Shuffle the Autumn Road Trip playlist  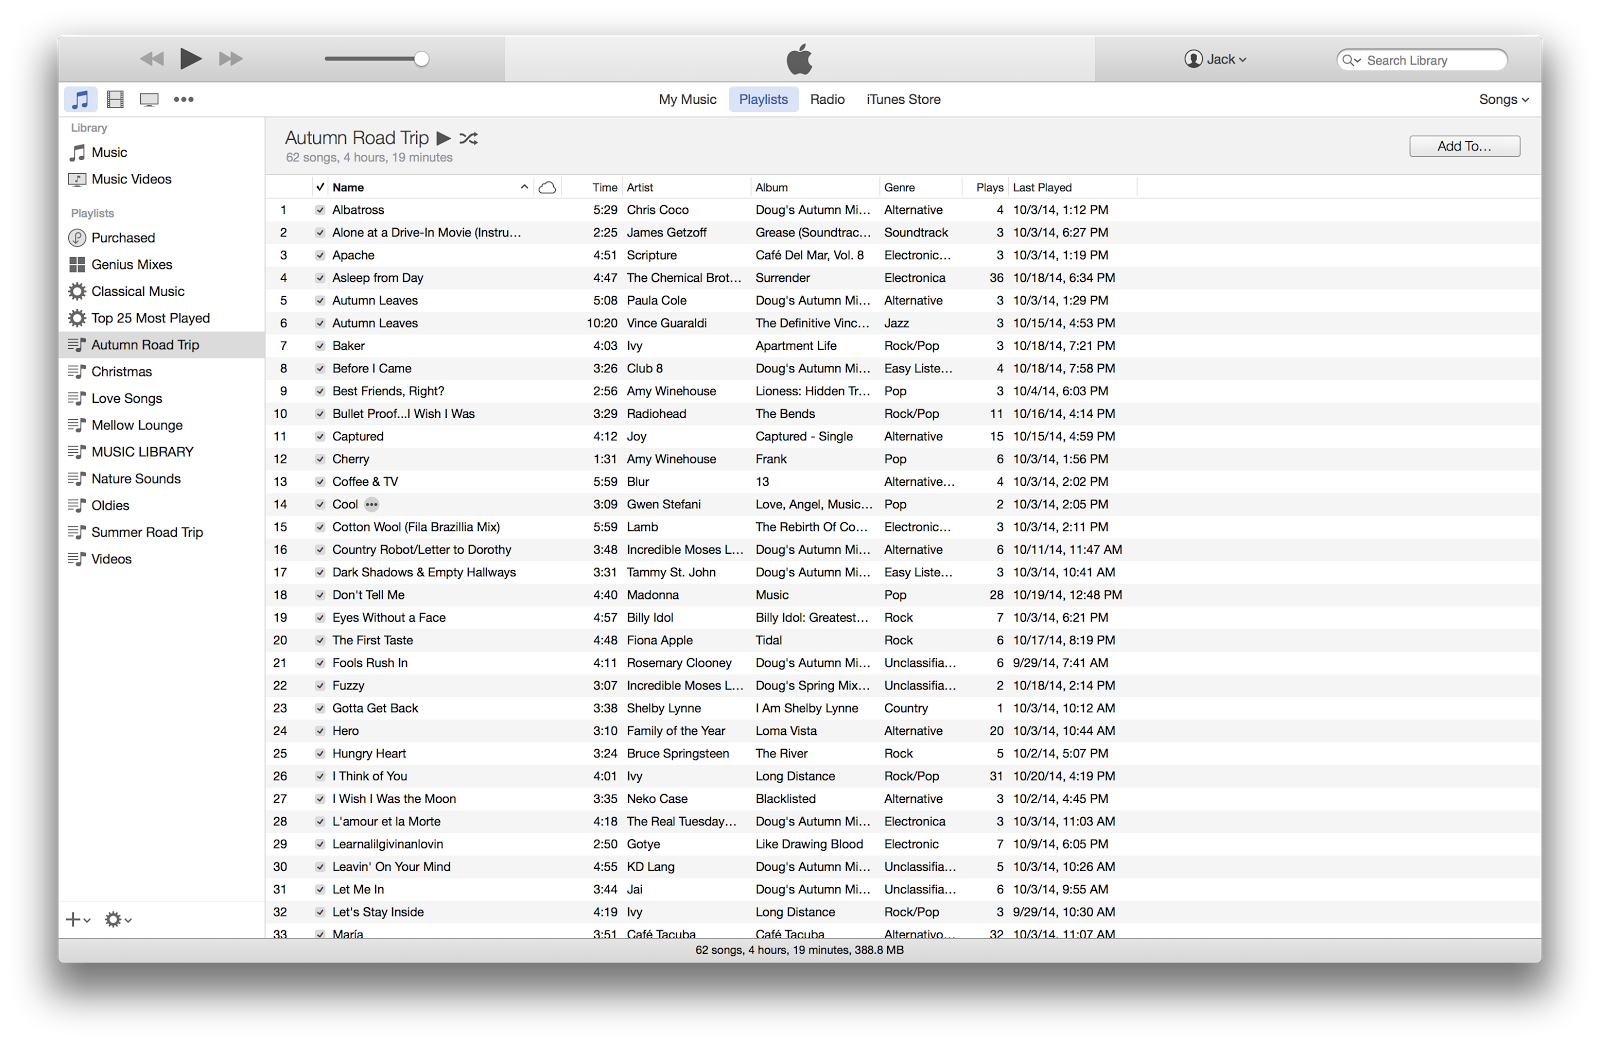point(469,138)
